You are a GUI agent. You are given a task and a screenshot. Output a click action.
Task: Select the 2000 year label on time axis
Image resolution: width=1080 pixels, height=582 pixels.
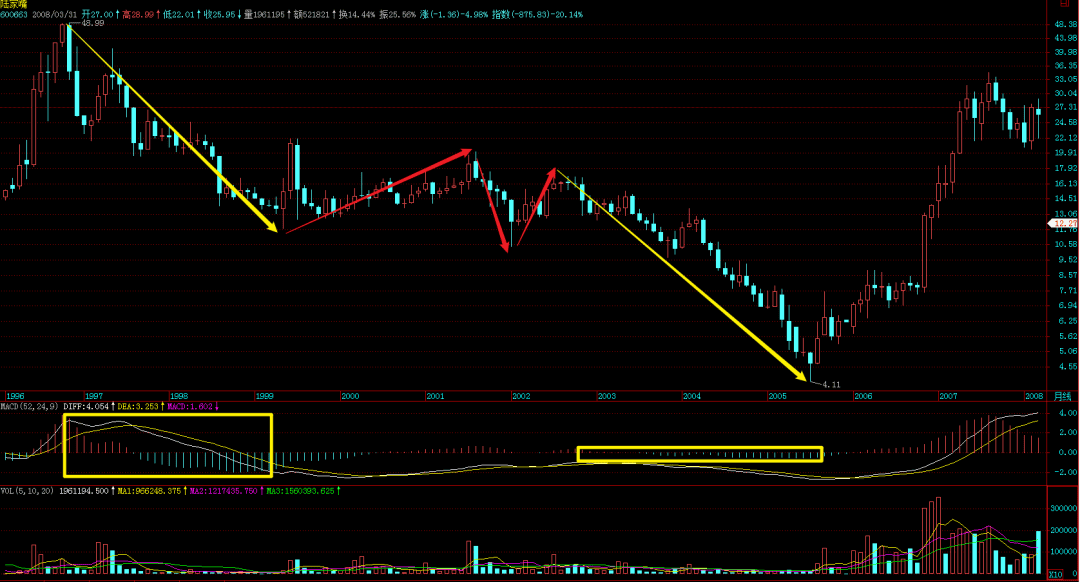350,396
